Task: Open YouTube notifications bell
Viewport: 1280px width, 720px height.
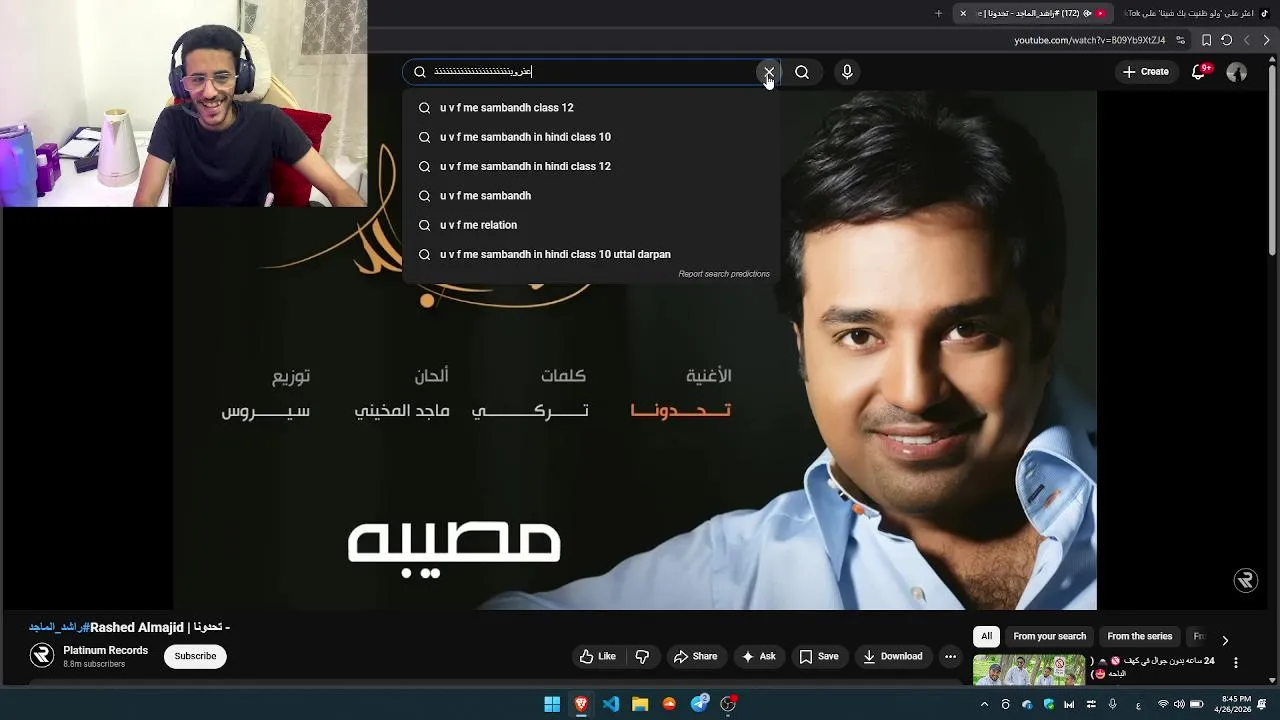Action: point(1199,72)
